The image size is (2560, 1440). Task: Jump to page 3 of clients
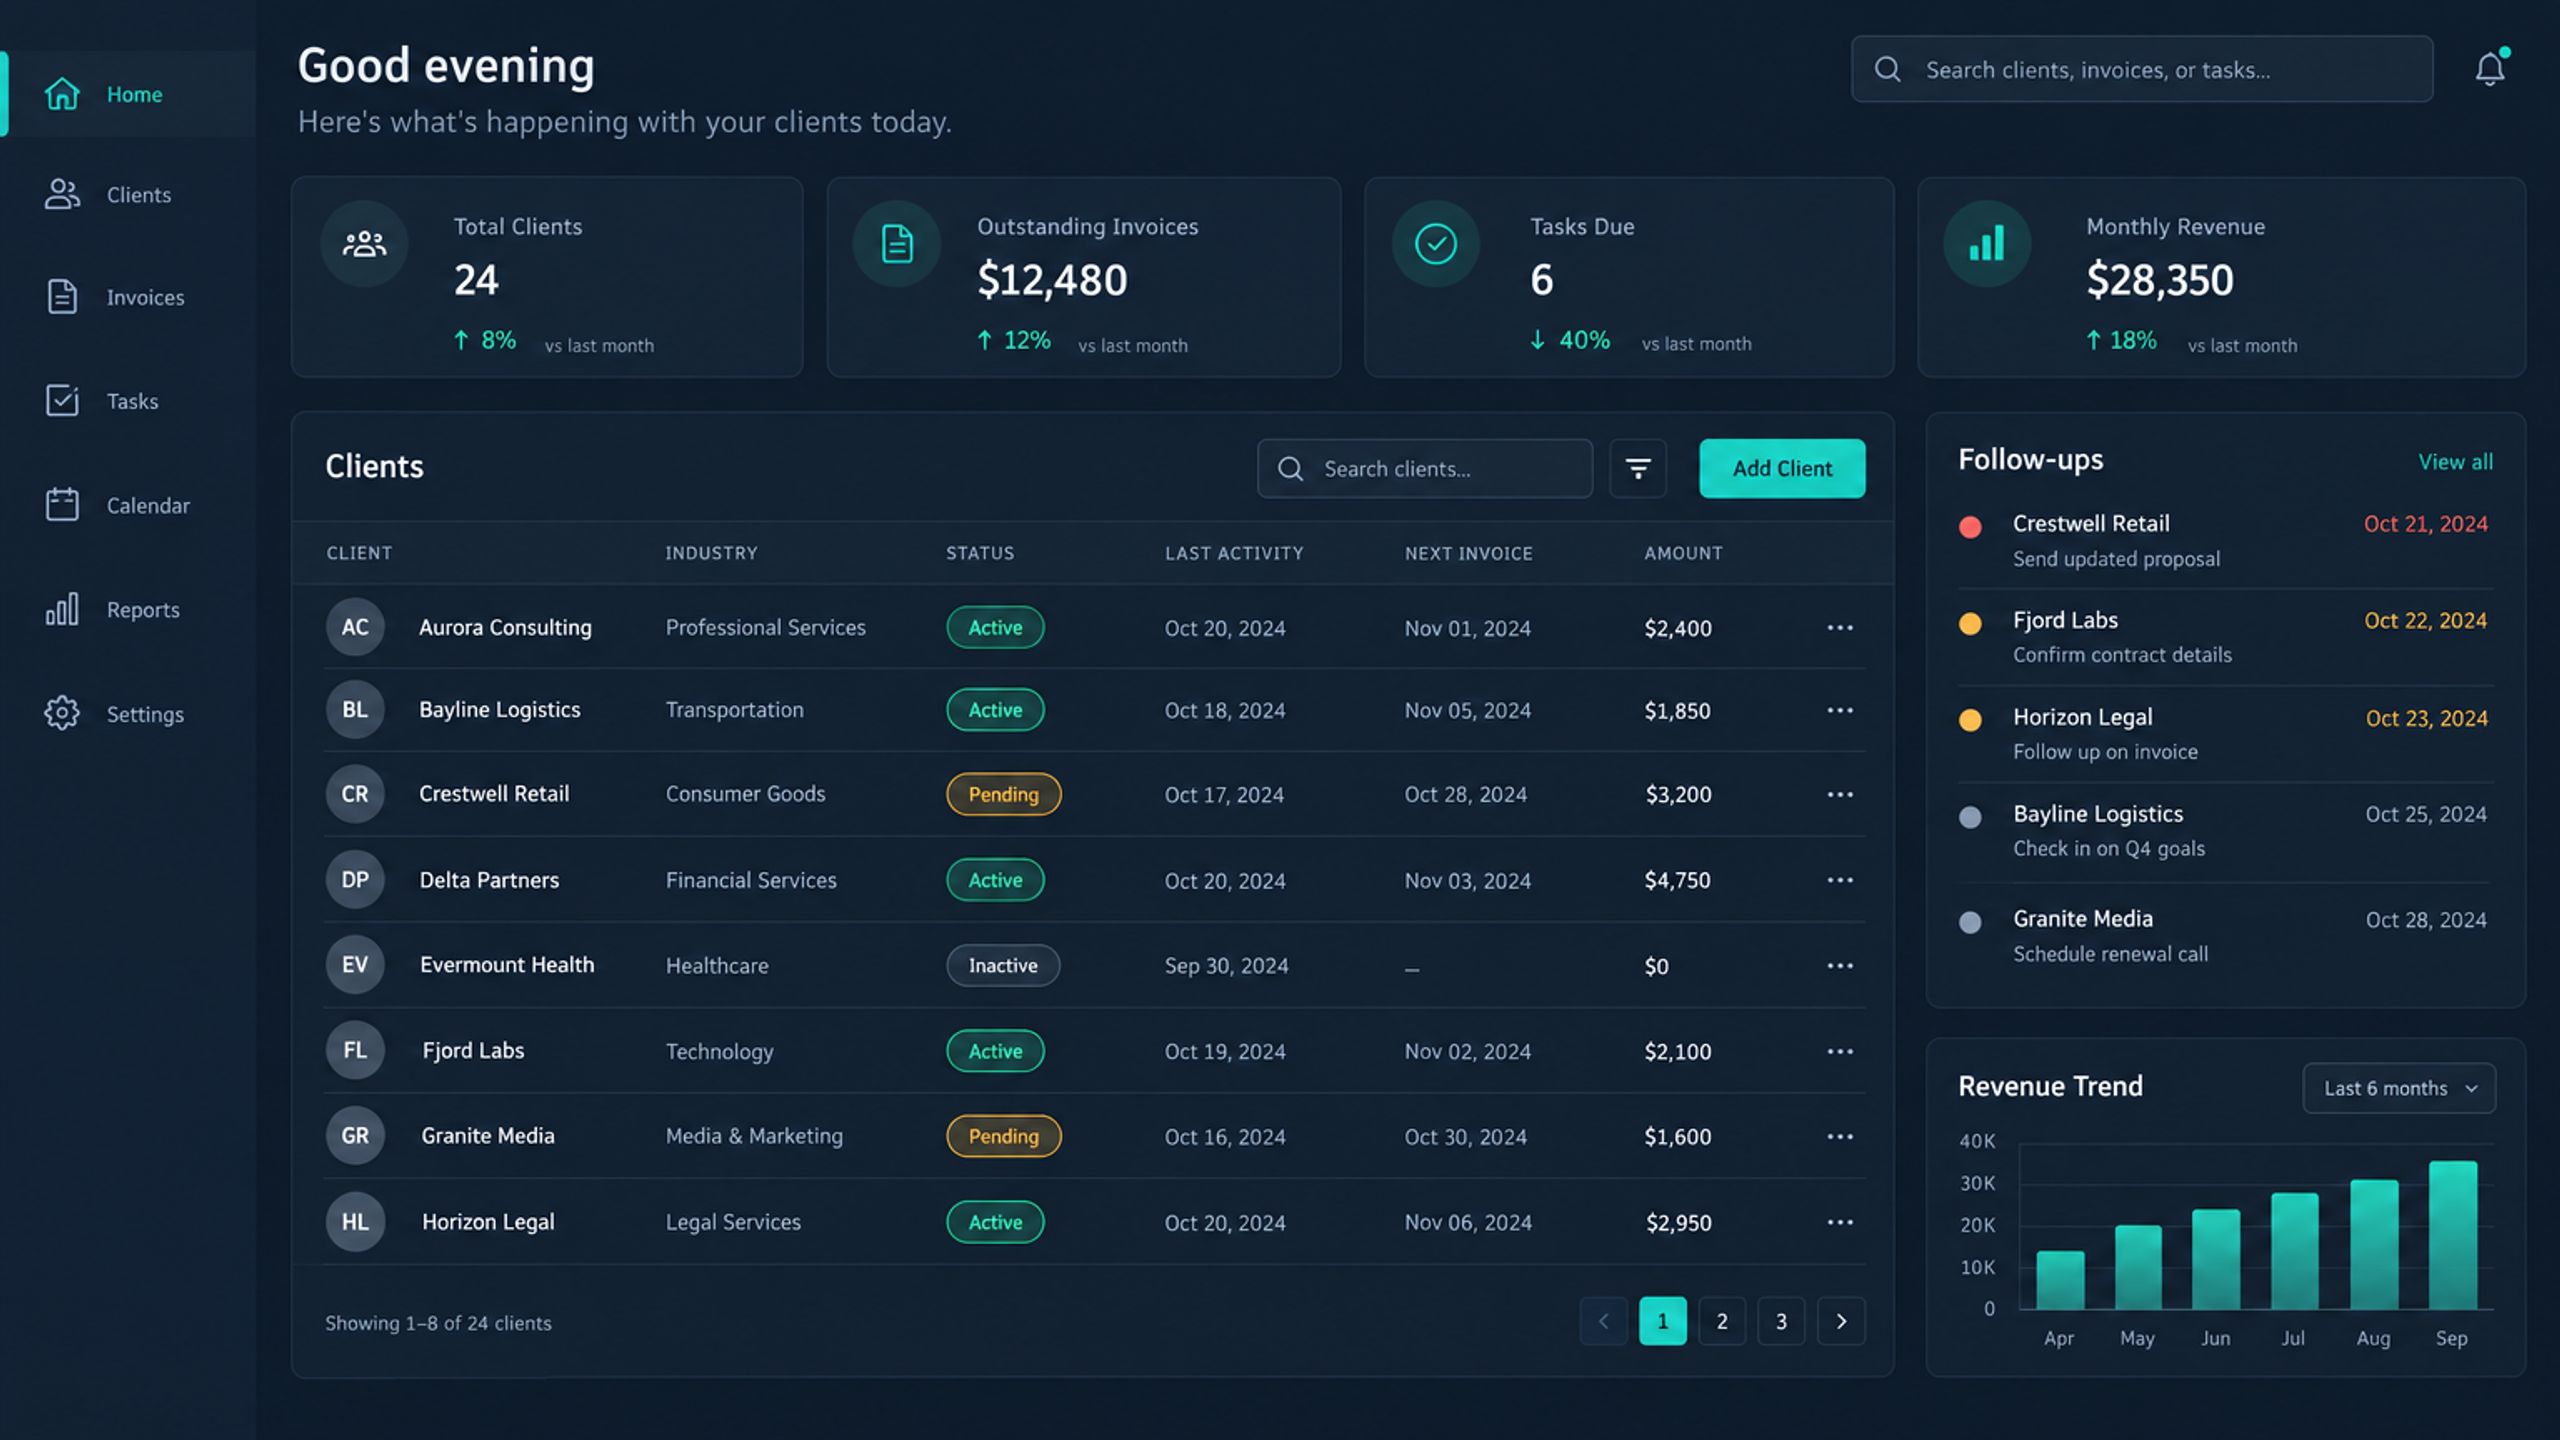coord(1781,1322)
